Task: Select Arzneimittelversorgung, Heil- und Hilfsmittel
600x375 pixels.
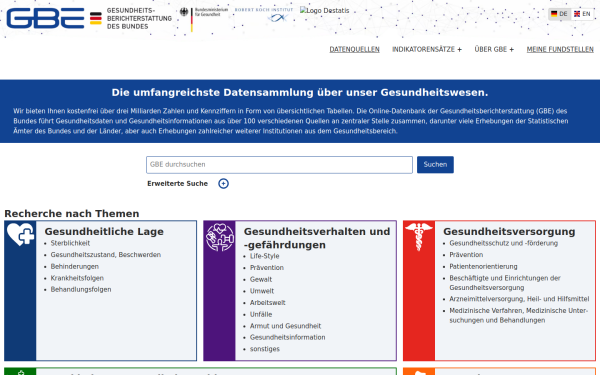Action: [519, 299]
